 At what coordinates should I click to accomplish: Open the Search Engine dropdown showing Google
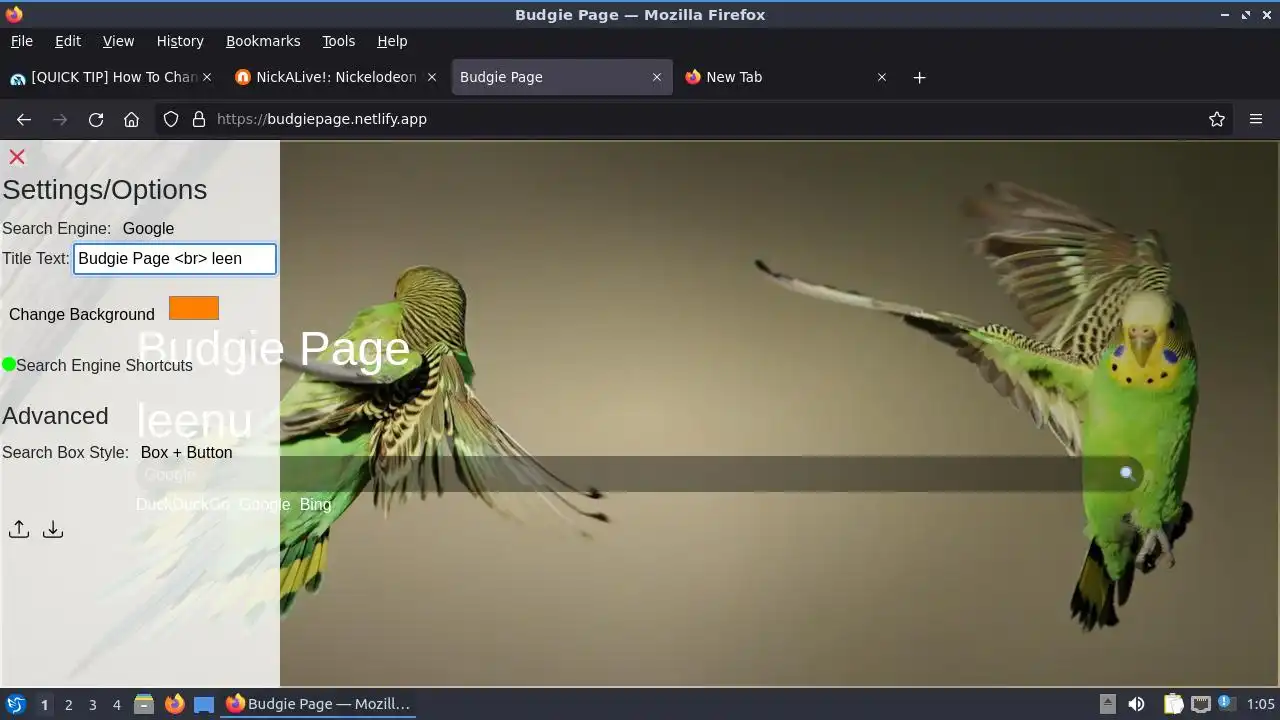148,228
